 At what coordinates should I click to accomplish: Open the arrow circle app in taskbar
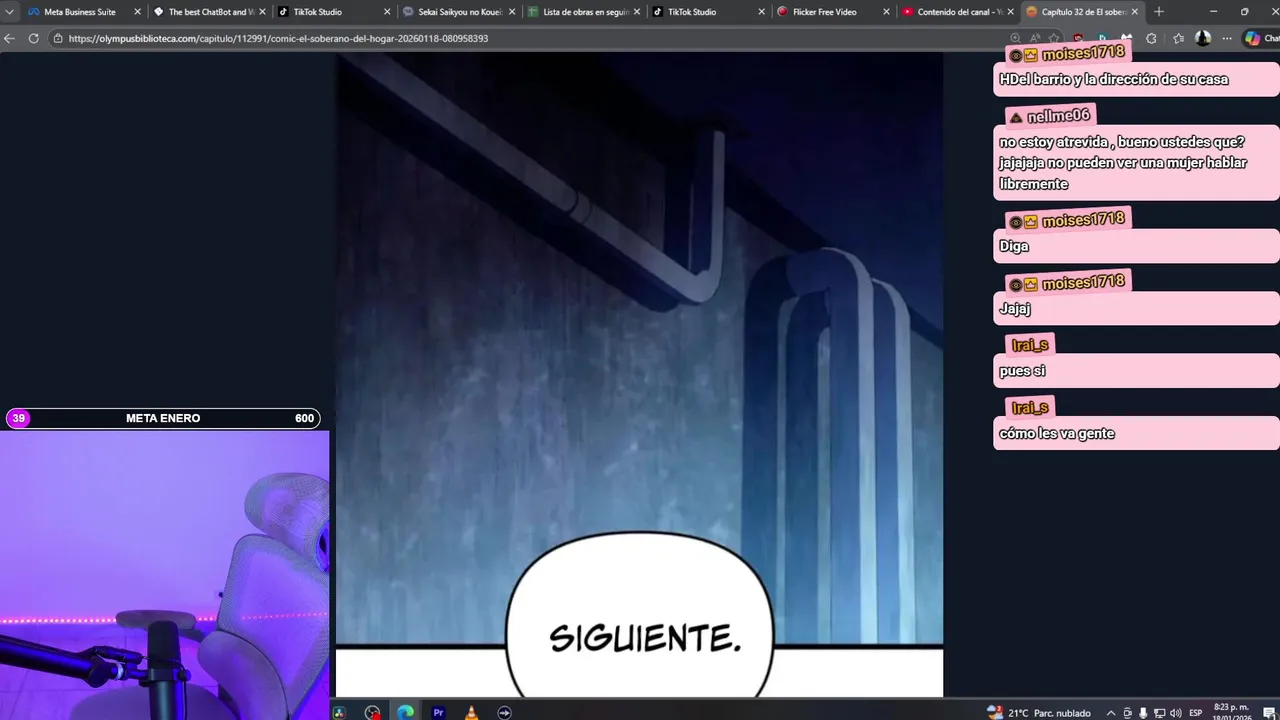[x=504, y=712]
